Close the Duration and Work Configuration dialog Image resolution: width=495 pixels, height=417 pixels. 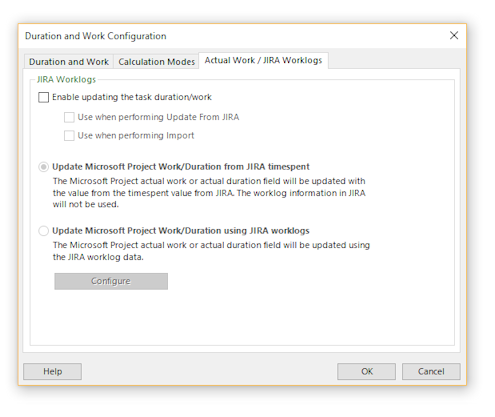[454, 35]
